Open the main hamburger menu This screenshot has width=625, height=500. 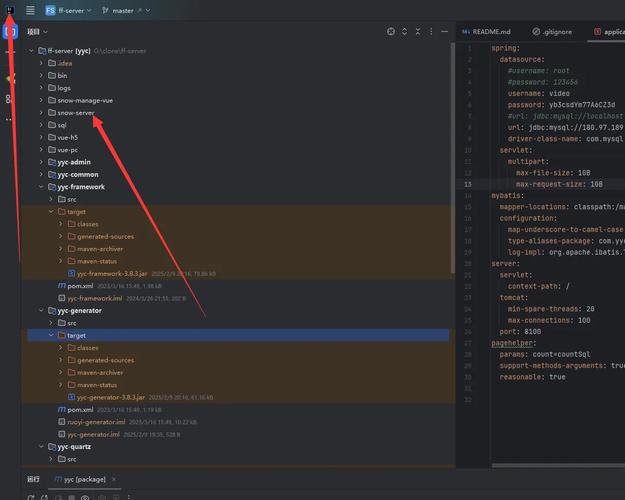pyautogui.click(x=30, y=11)
